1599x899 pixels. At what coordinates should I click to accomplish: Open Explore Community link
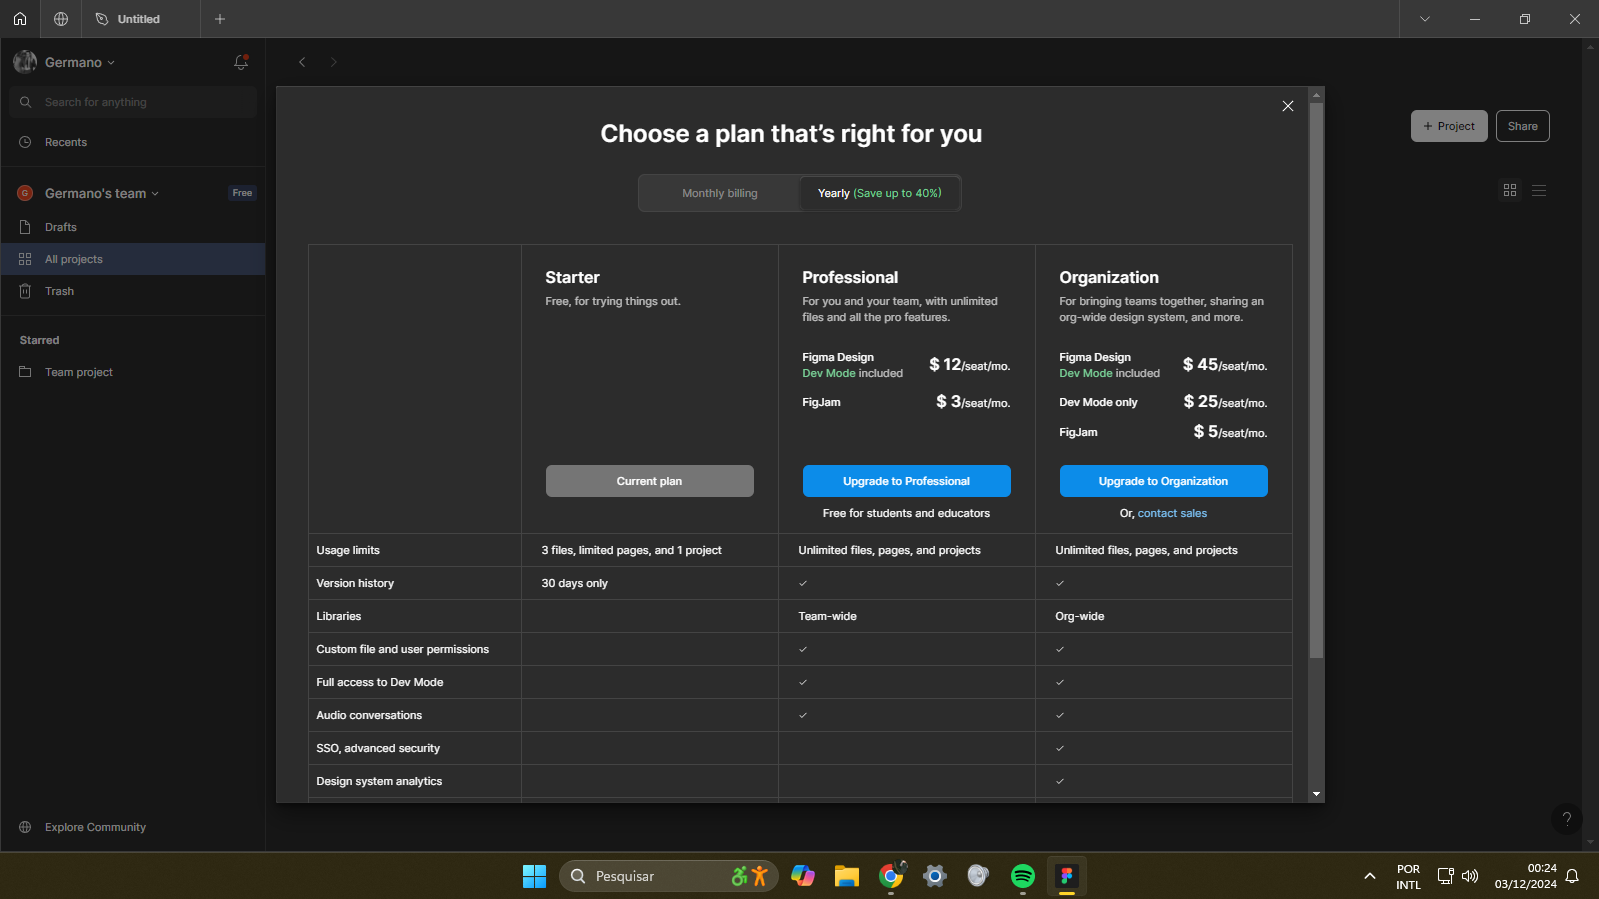point(95,827)
